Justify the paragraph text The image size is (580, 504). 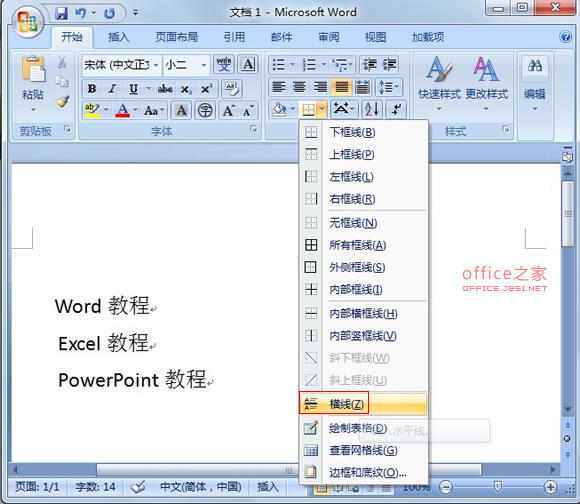[x=341, y=87]
